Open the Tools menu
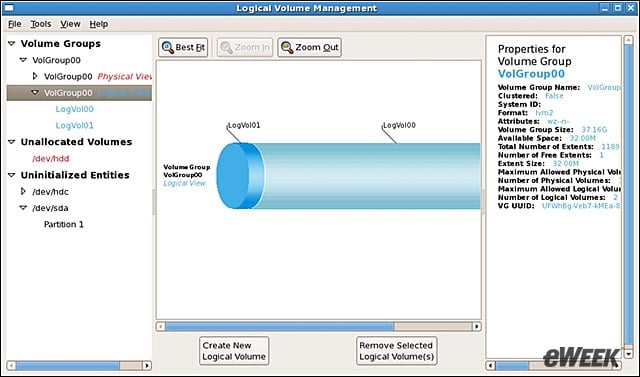The image size is (640, 377). tap(41, 24)
